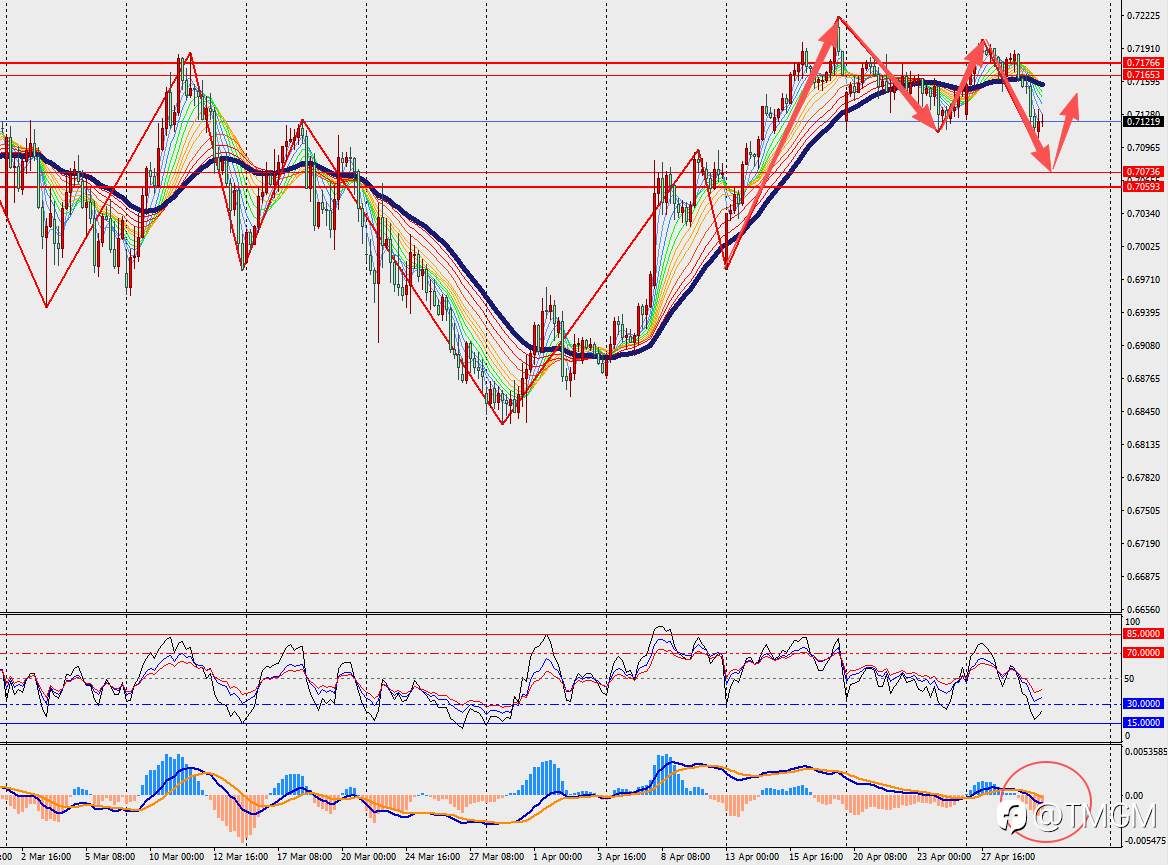The image size is (1169, 865).
Task: Click the 20 Apr 08:00 time label
Action: (880, 857)
